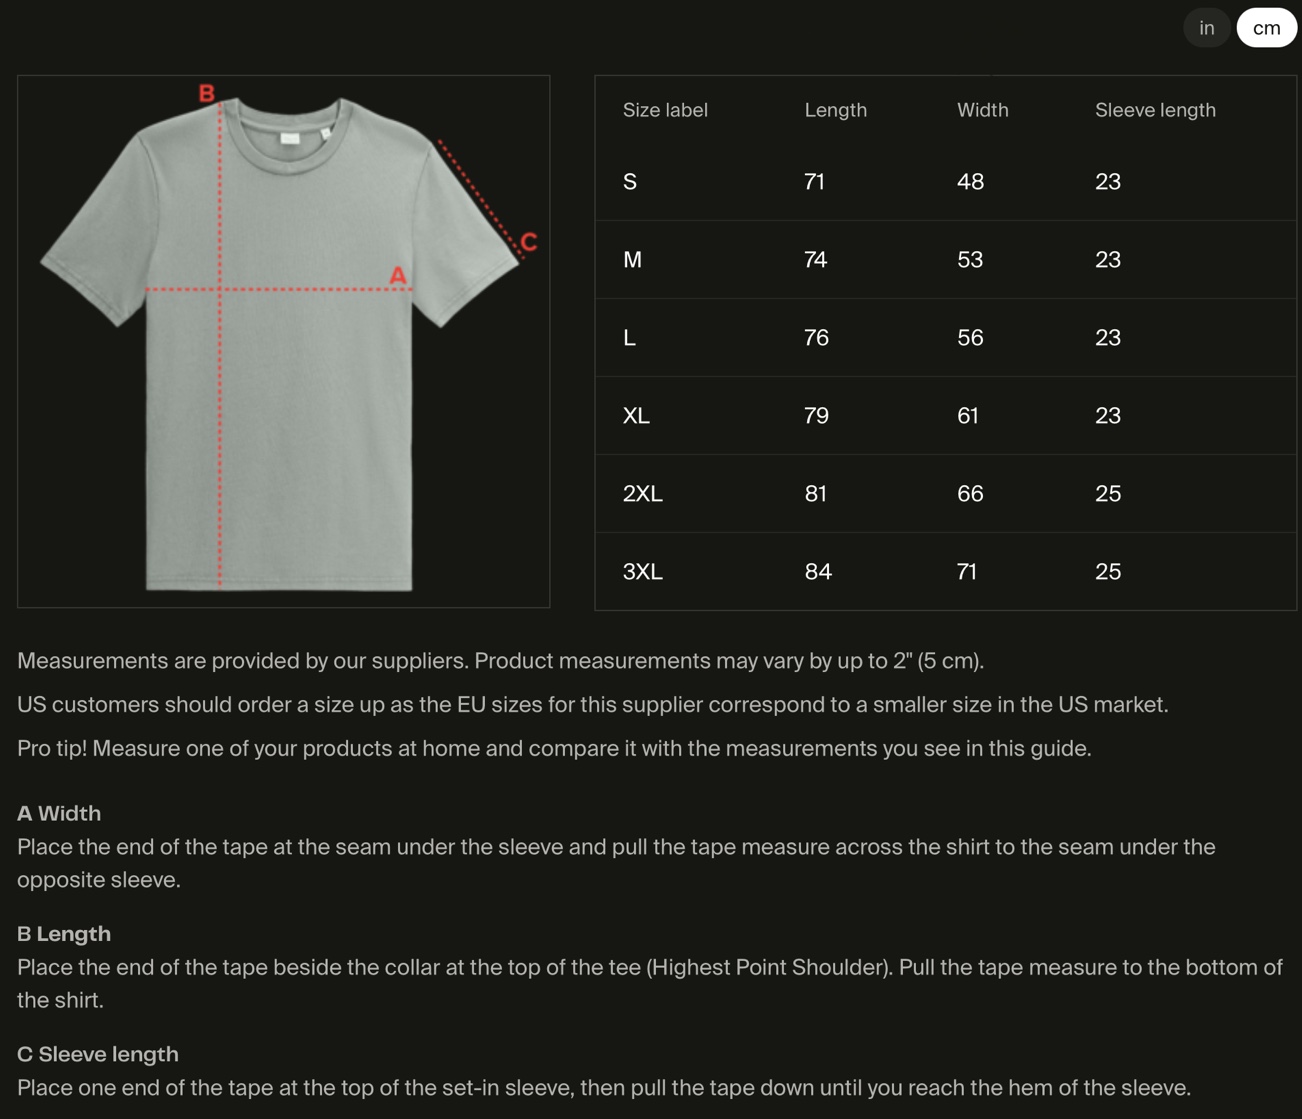The width and height of the screenshot is (1302, 1119).
Task: Click the 3XL width value 71
Action: 966,572
